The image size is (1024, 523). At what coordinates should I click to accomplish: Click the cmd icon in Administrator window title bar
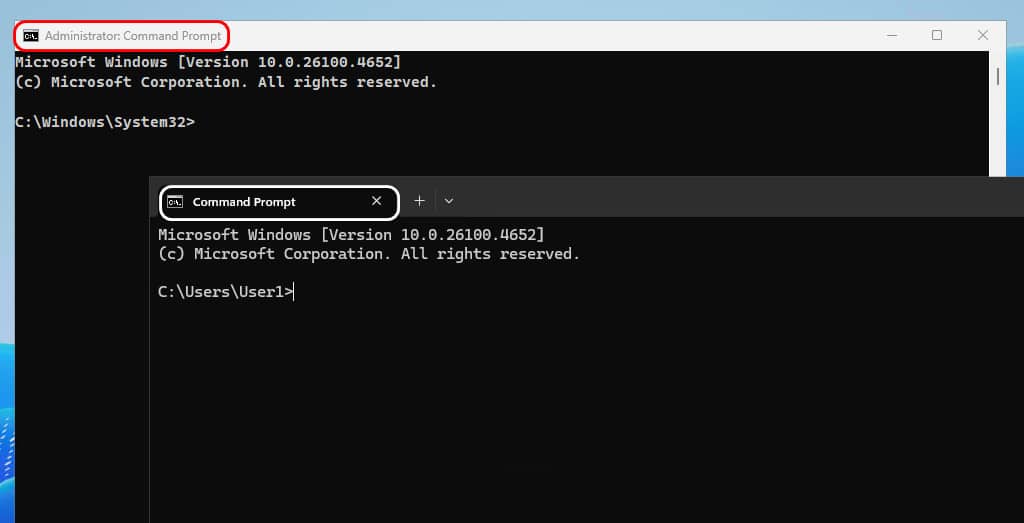[31, 36]
